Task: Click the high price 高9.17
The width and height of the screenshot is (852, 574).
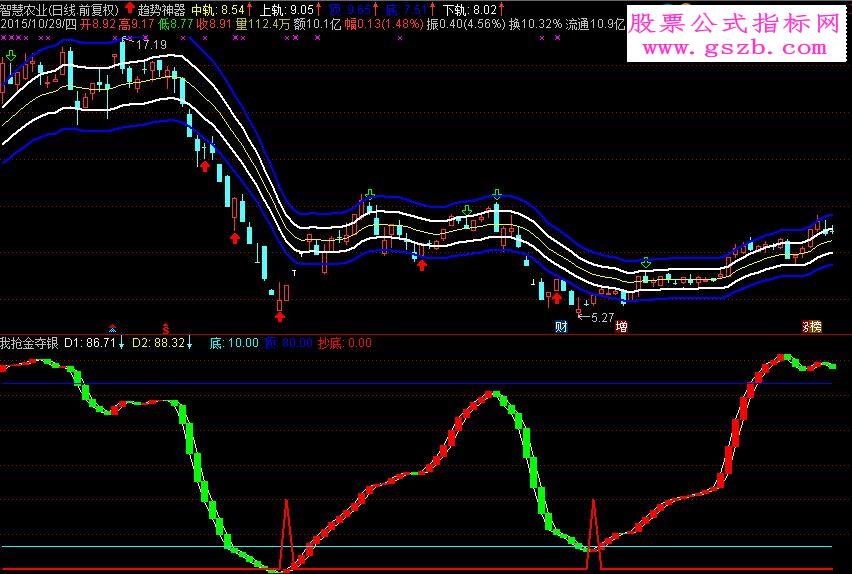Action: [x=136, y=23]
